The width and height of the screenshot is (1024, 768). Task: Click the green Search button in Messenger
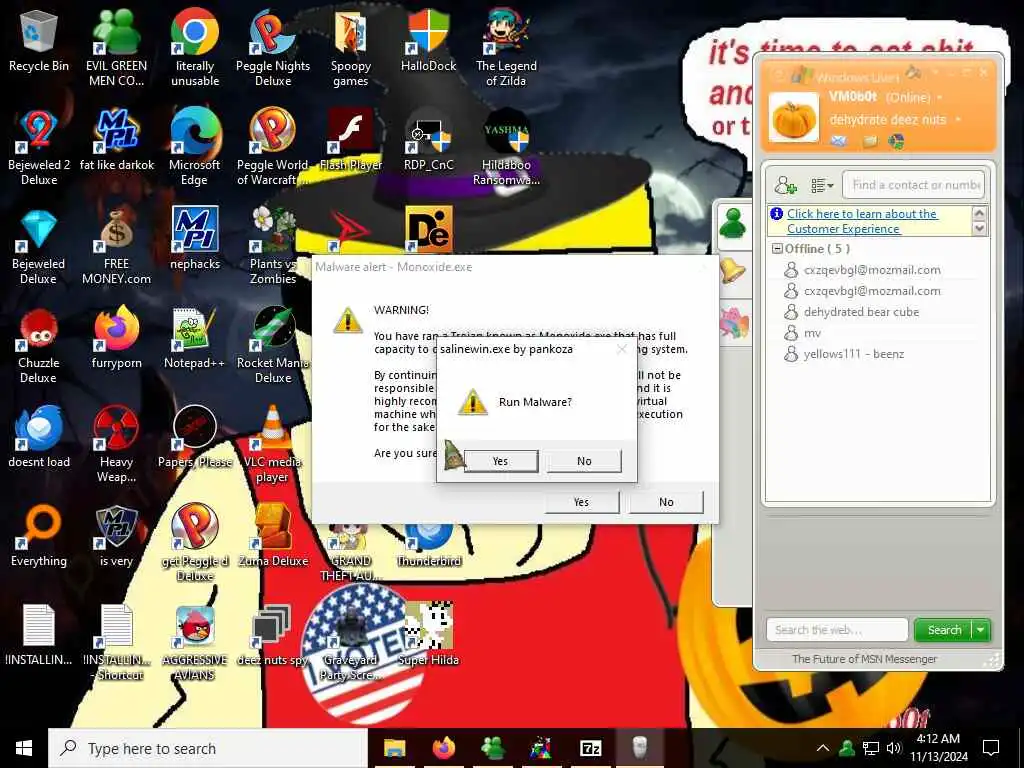tap(944, 630)
